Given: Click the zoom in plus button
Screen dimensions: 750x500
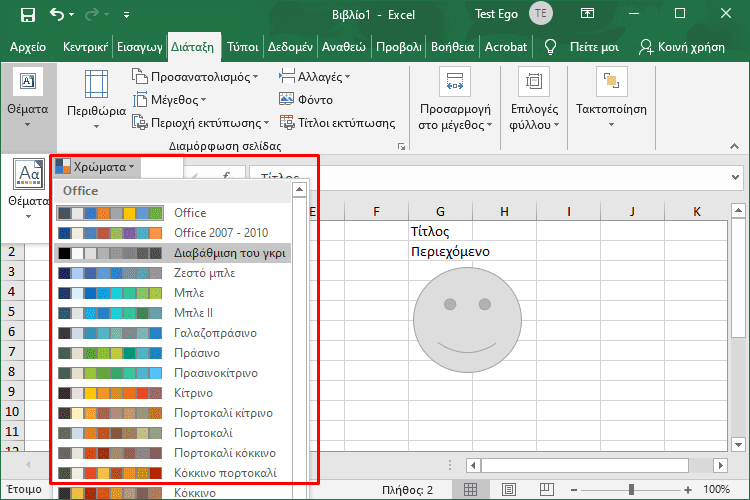Looking at the screenshot, I should click(x=688, y=489).
